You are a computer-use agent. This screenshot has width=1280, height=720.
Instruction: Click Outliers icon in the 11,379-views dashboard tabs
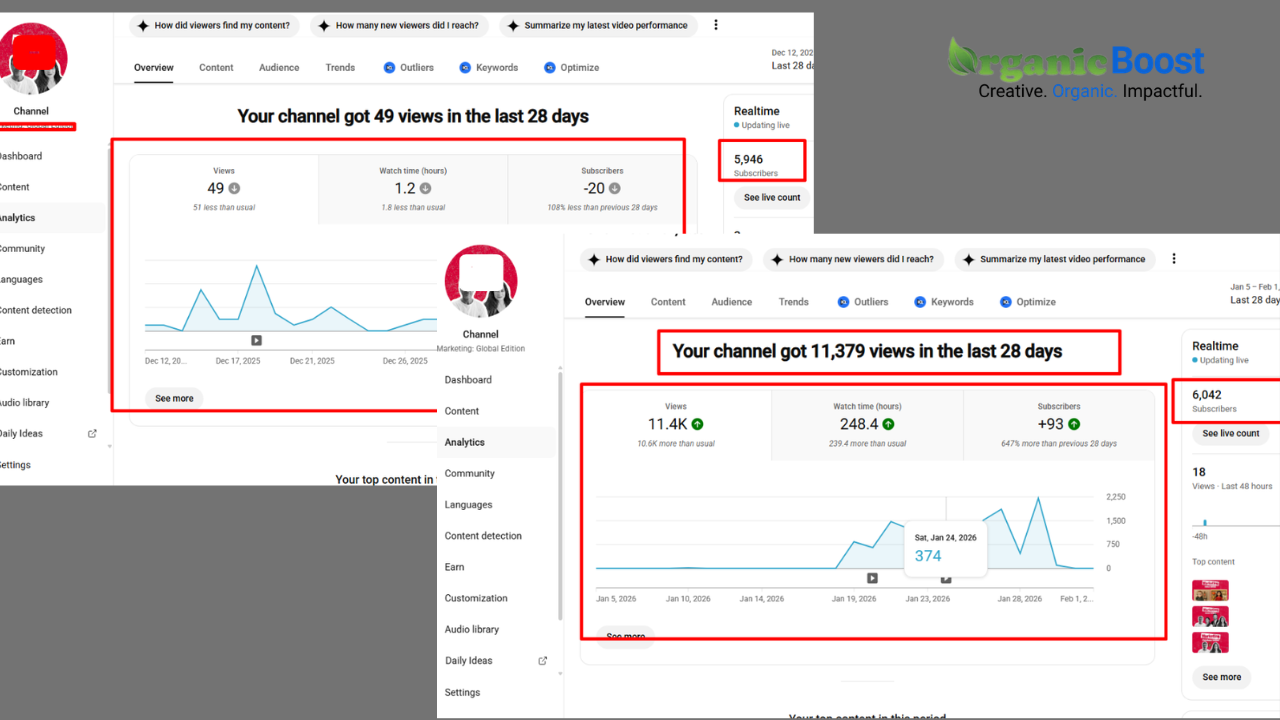(843, 302)
